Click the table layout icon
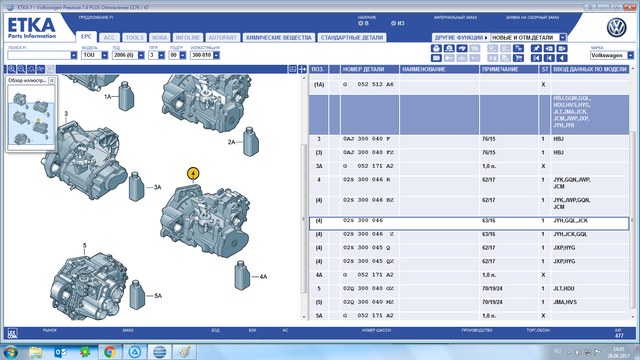Image resolution: width=640 pixels, height=360 pixels. (293, 69)
